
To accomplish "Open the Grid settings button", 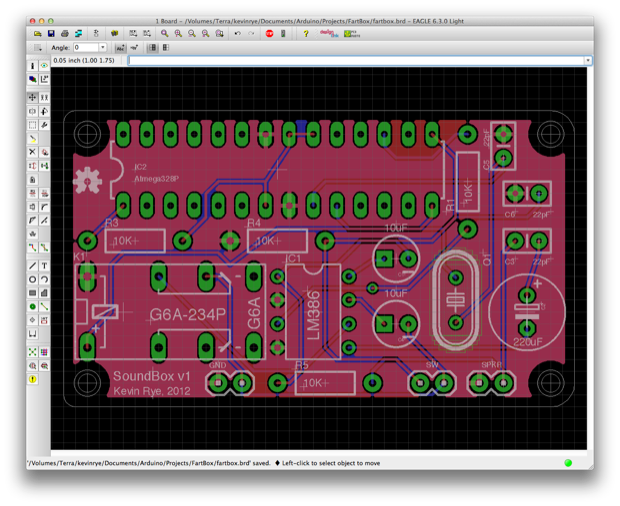I will 38,48.
